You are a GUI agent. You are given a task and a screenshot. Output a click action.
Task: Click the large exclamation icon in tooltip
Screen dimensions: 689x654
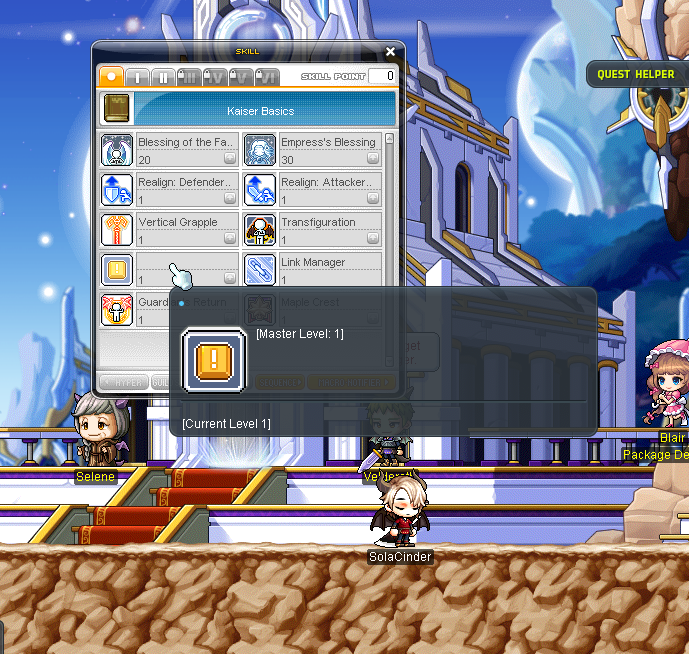[x=214, y=360]
